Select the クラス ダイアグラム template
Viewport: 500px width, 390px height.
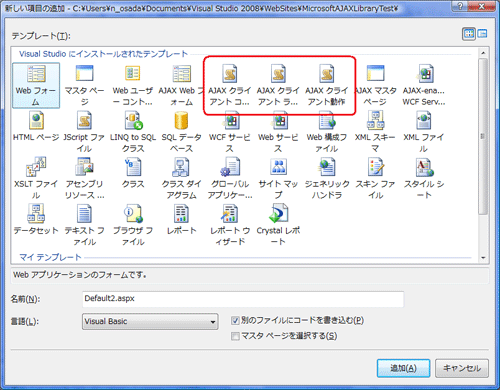(181, 179)
